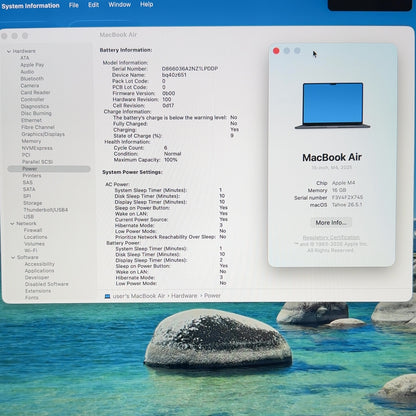Open the Help menu

coord(146,4)
